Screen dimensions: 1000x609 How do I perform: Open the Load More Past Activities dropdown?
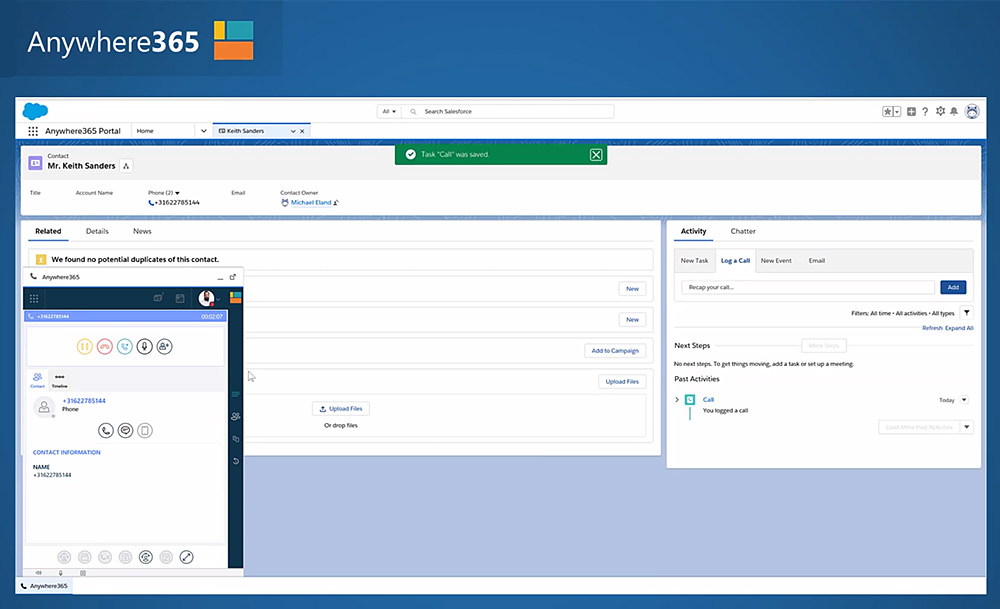coord(967,427)
